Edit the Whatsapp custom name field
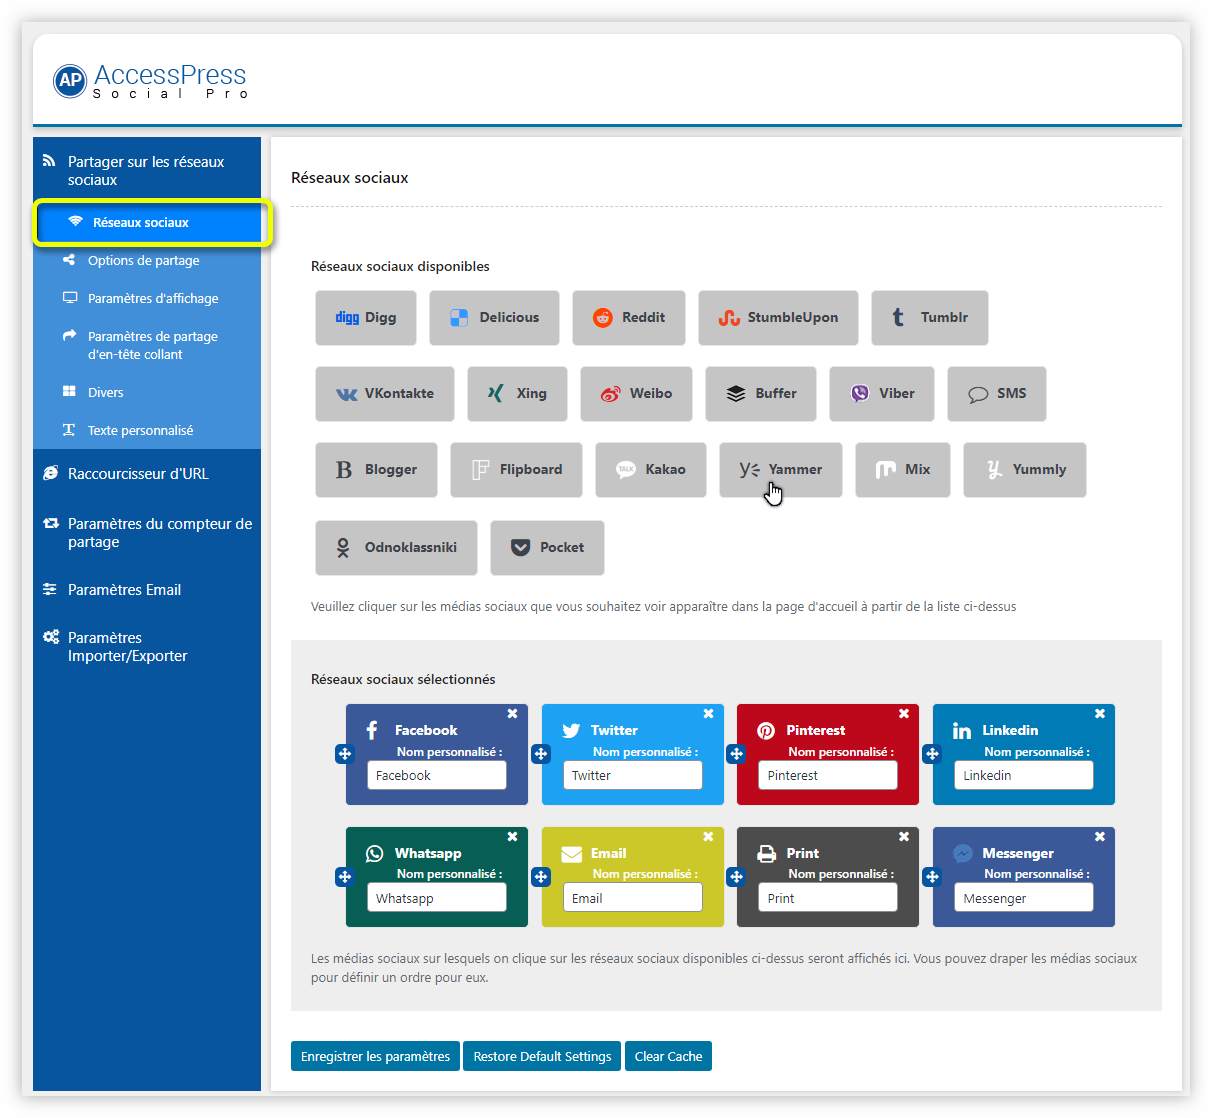The width and height of the screenshot is (1212, 1118). pyautogui.click(x=437, y=898)
